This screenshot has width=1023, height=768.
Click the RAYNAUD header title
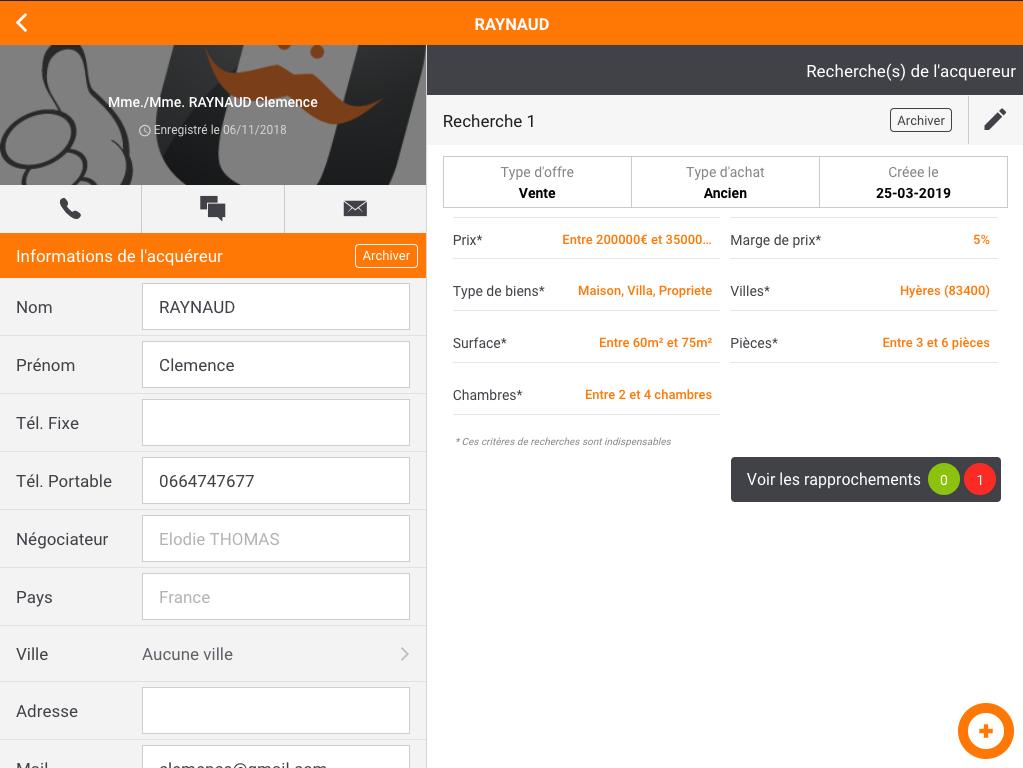click(x=512, y=24)
